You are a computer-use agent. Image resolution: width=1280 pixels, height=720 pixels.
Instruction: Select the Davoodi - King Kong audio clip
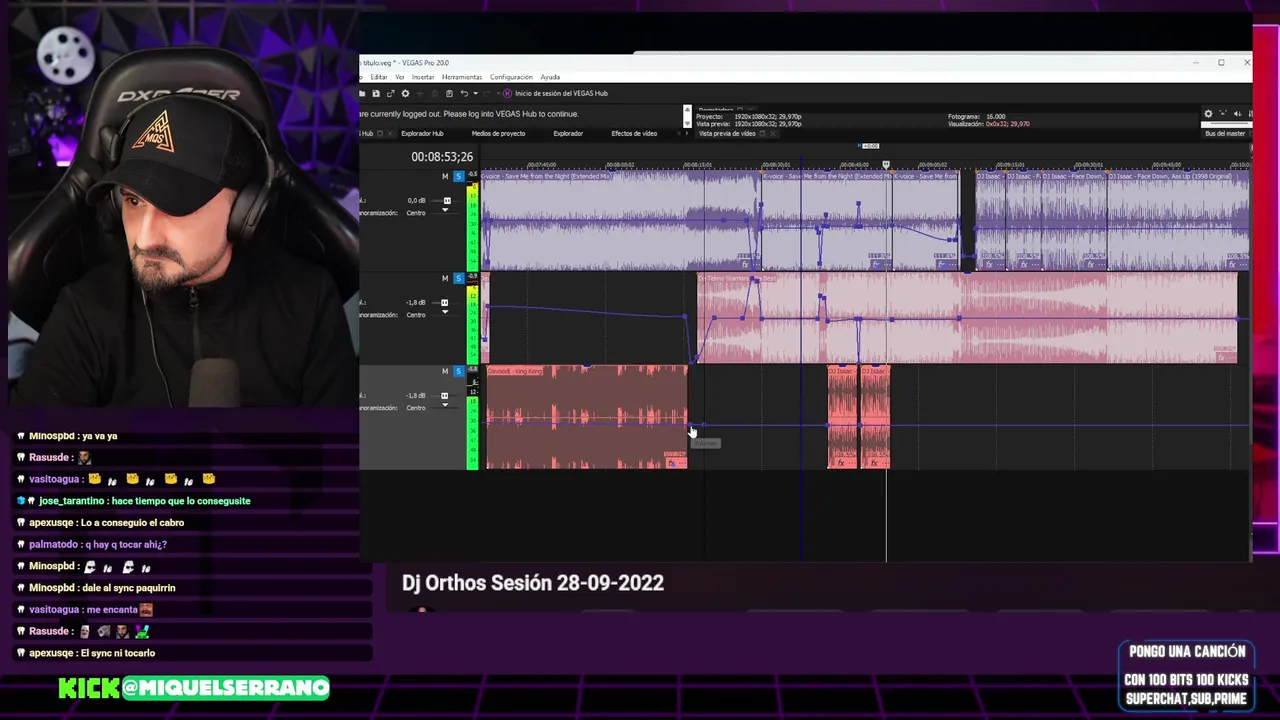pyautogui.click(x=587, y=417)
